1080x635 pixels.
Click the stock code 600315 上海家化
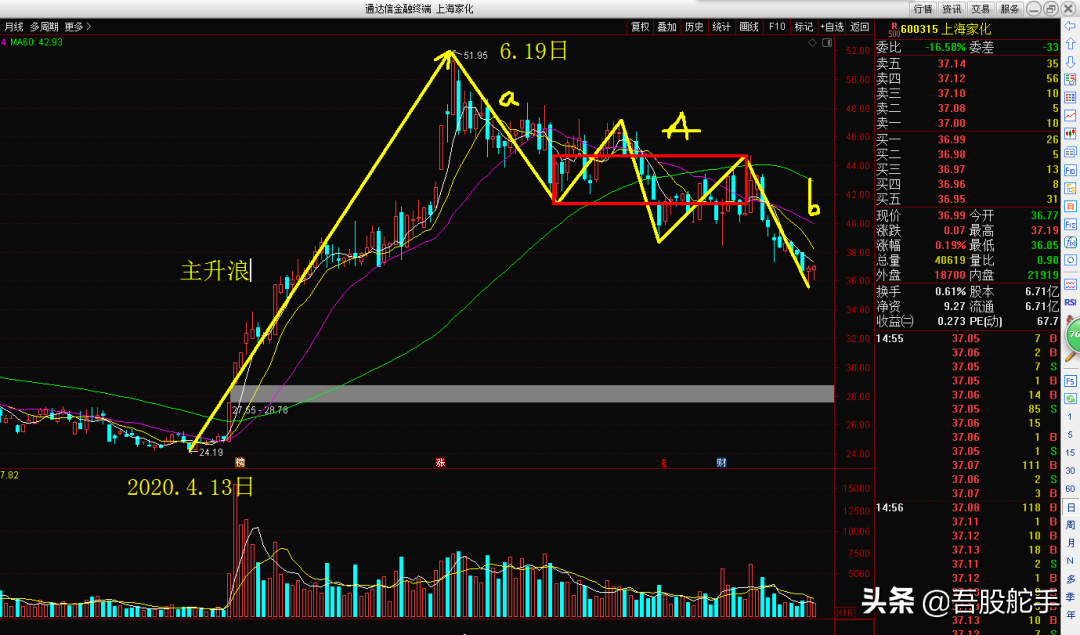tap(946, 30)
